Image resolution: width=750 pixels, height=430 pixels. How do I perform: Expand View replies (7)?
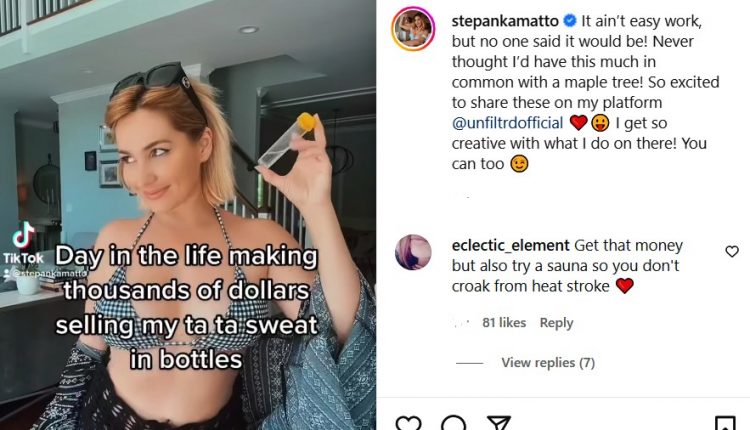click(x=547, y=362)
